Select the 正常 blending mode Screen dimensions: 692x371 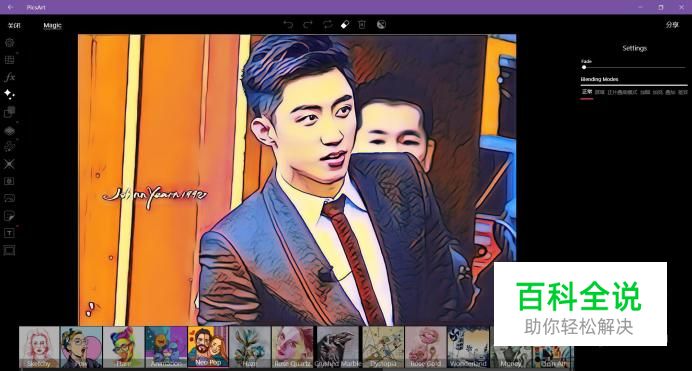[587, 92]
